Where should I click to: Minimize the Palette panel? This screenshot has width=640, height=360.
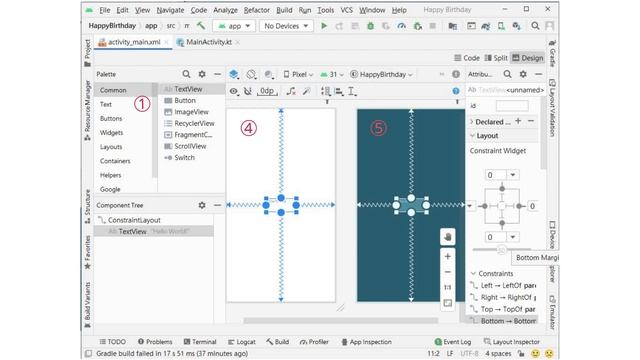click(x=218, y=74)
